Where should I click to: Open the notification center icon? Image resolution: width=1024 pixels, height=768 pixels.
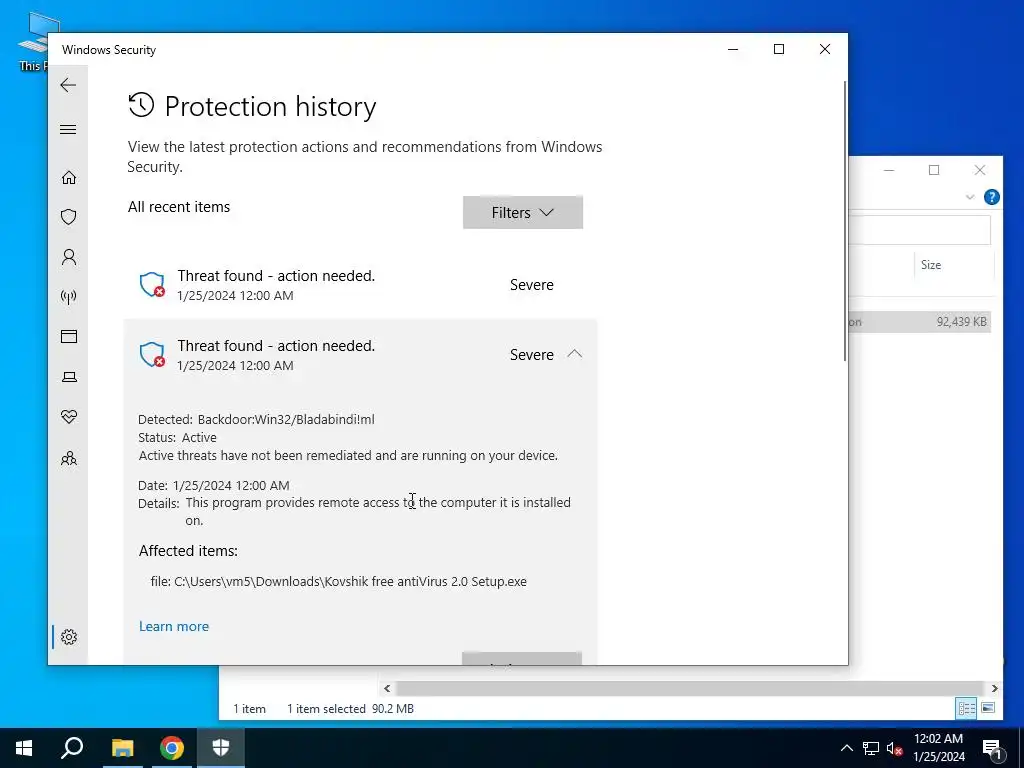tap(992, 748)
